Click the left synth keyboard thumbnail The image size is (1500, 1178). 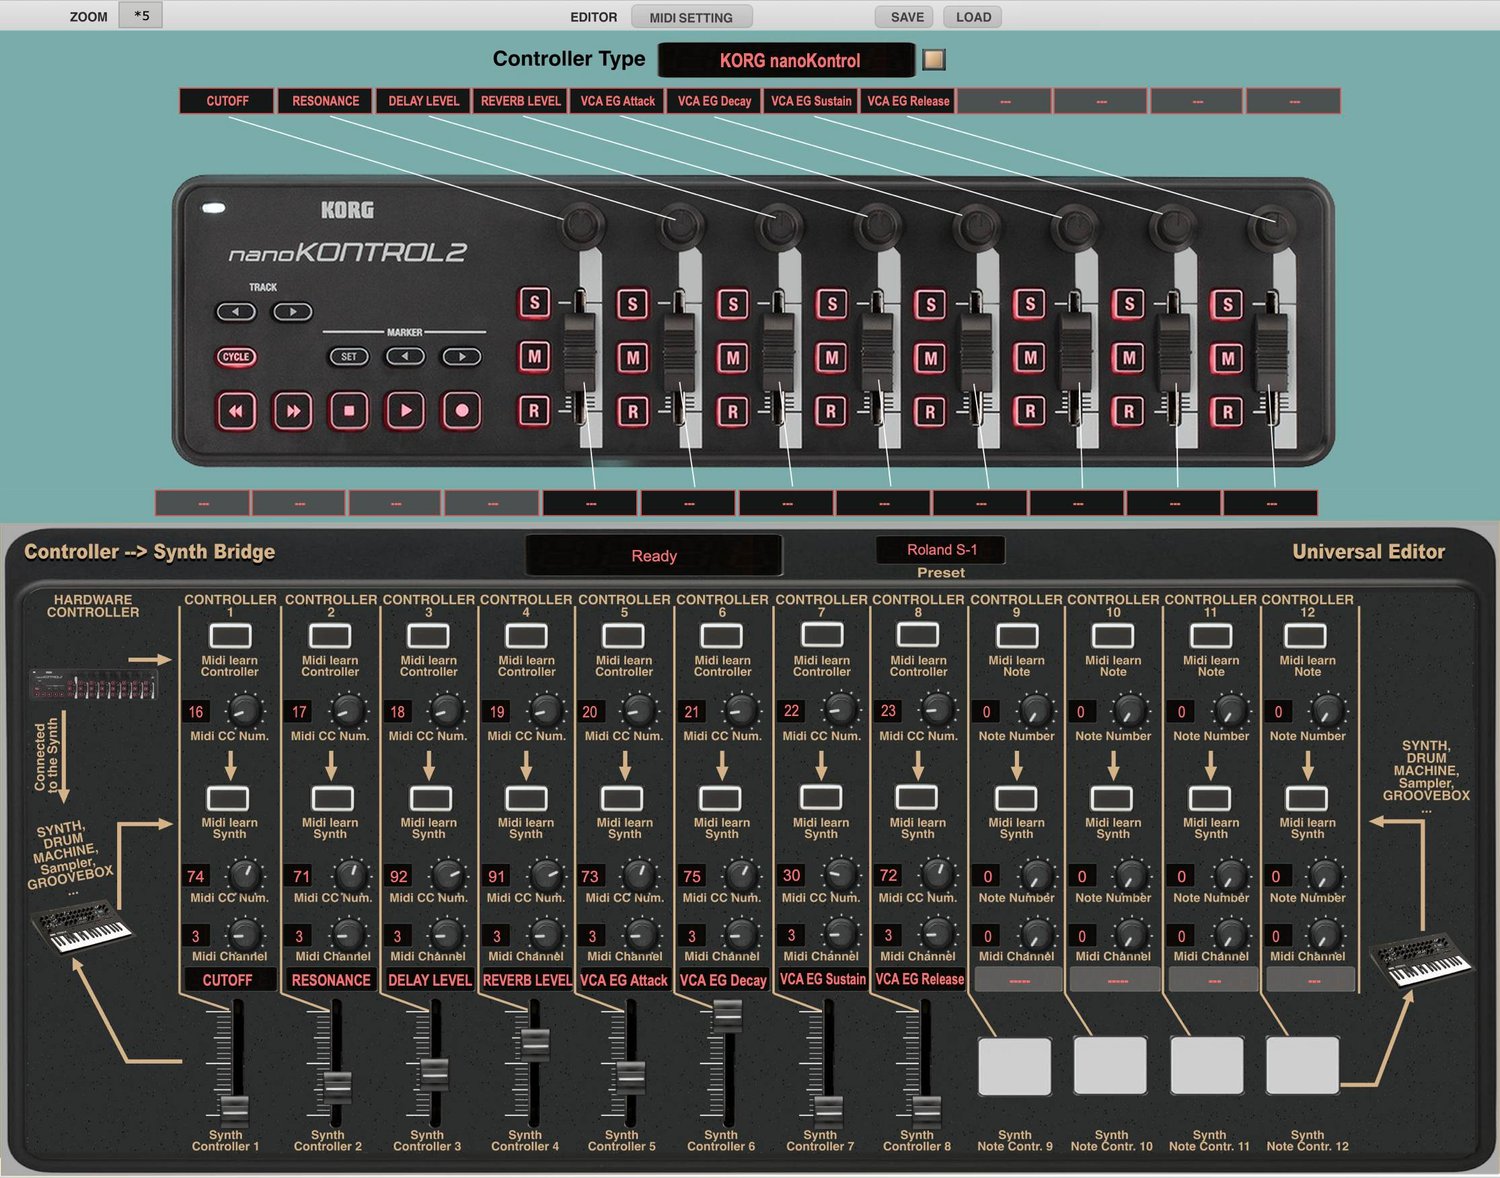pyautogui.click(x=82, y=928)
